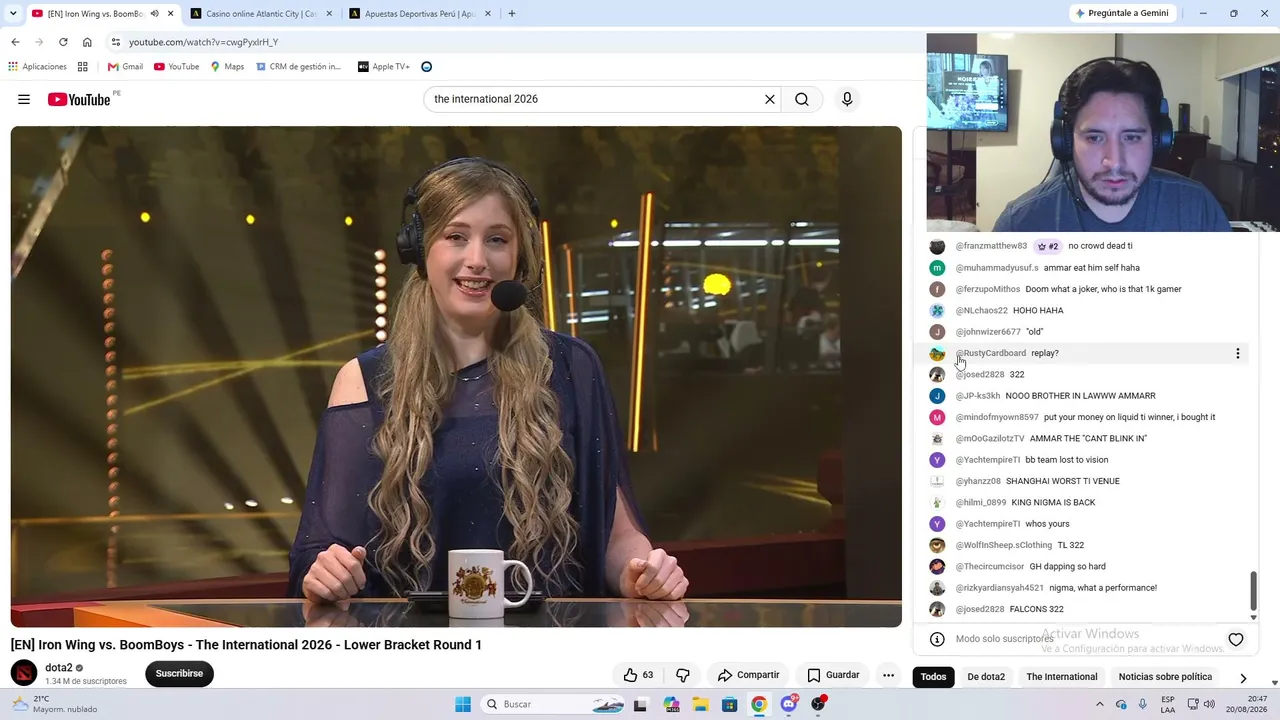Click the live chat scrollbar thumb
Screen dimensions: 1280x720
1253,591
